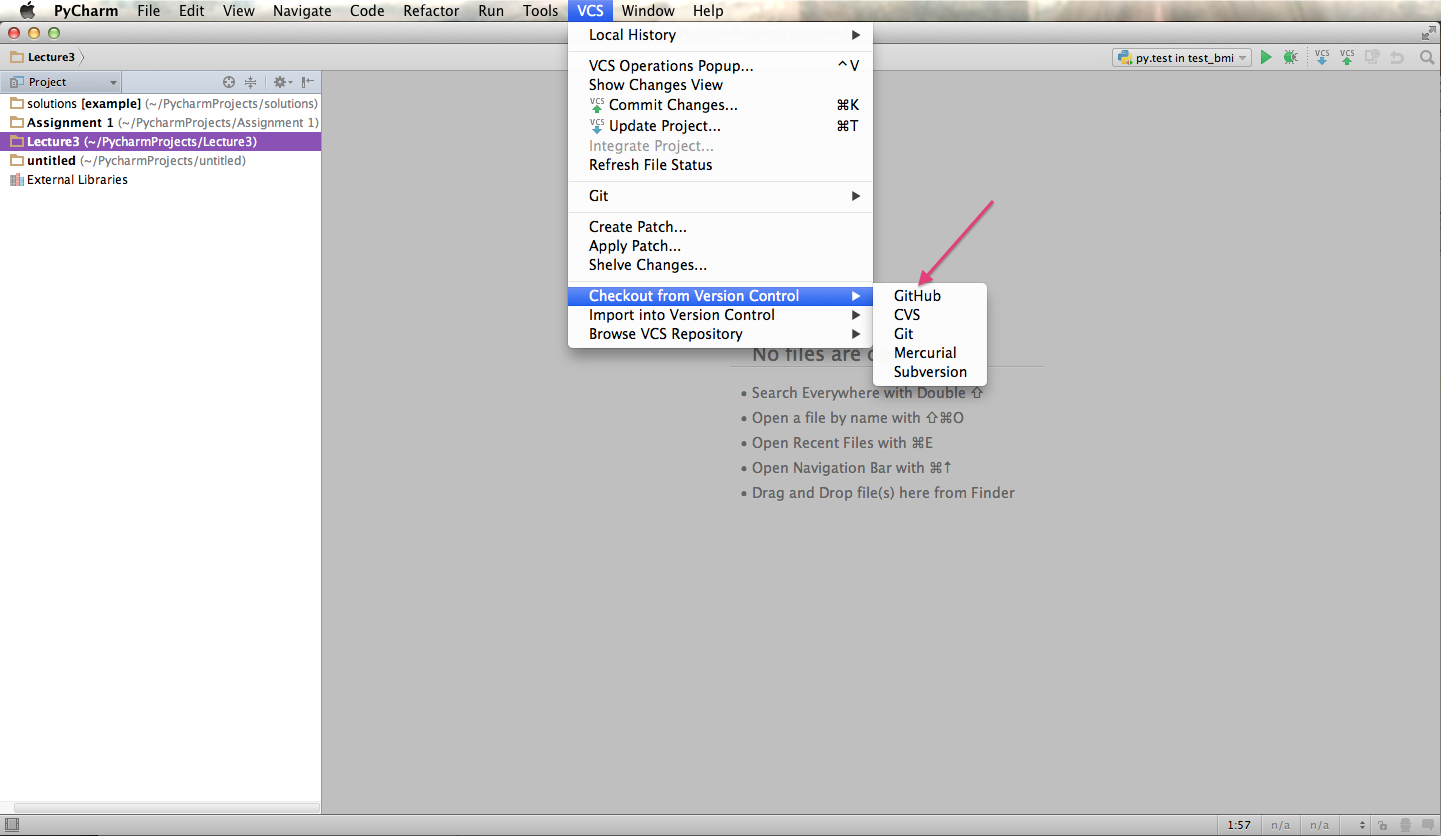Click the Apple menu icon
The width and height of the screenshot is (1441, 836).
[x=27, y=11]
